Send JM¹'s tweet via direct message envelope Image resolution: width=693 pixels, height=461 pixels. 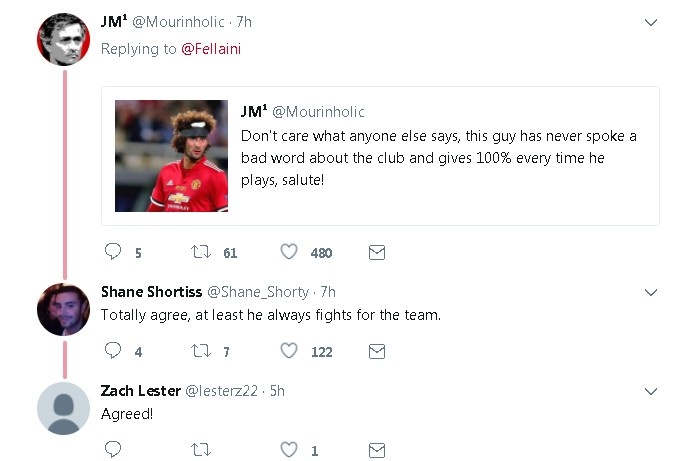pyautogui.click(x=377, y=253)
